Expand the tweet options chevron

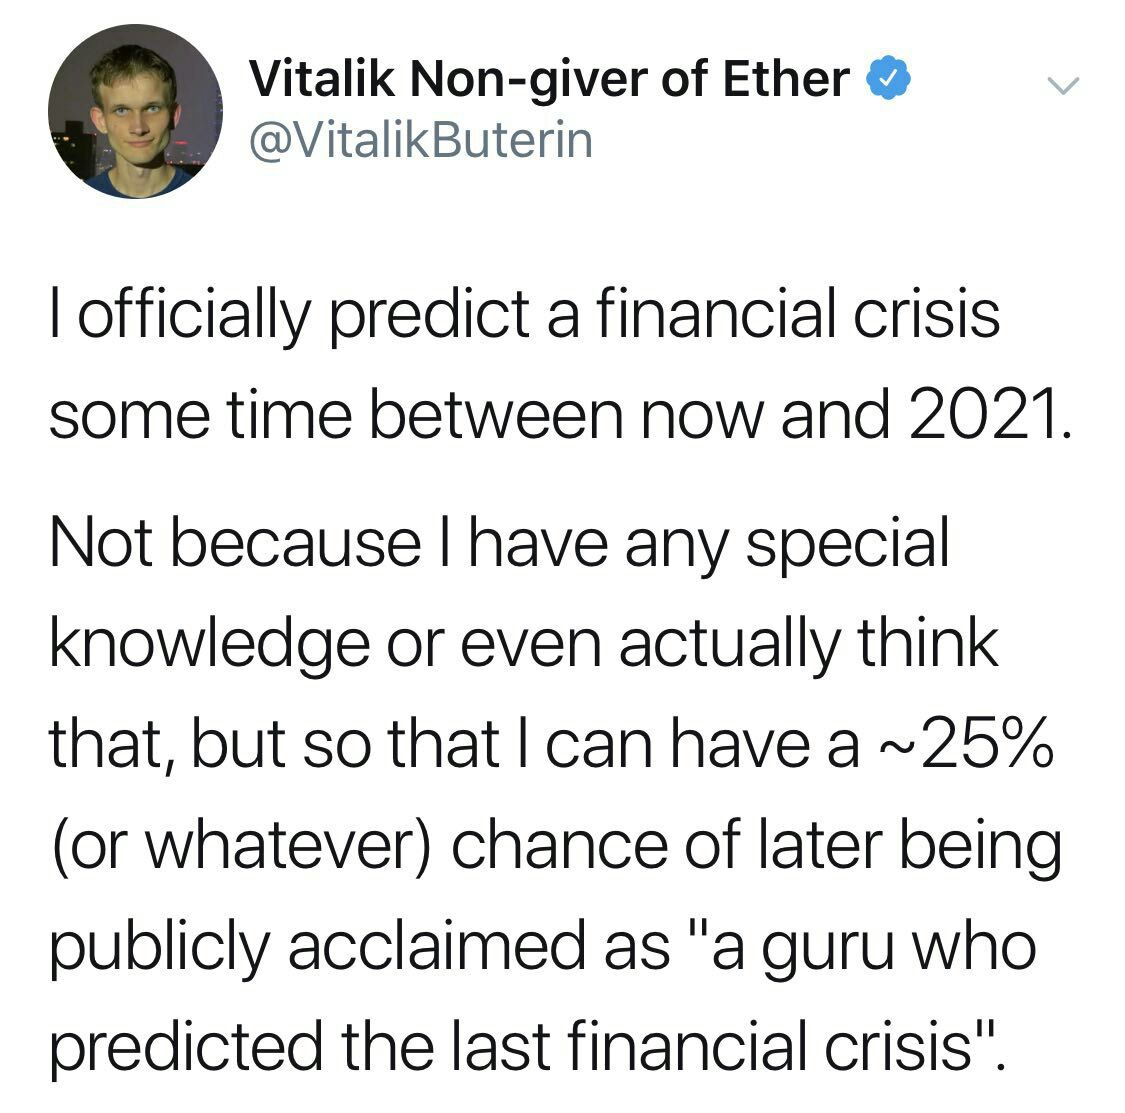[x=1063, y=85]
